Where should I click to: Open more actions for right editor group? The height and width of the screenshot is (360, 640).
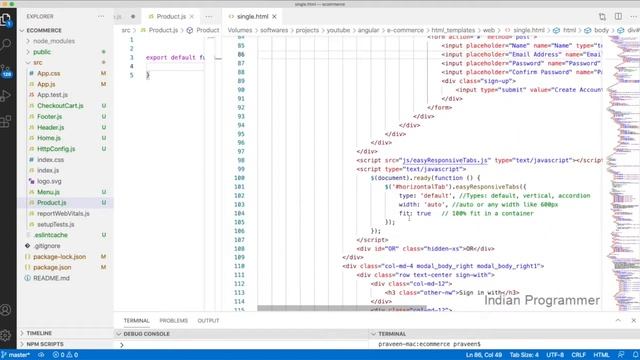click(633, 16)
